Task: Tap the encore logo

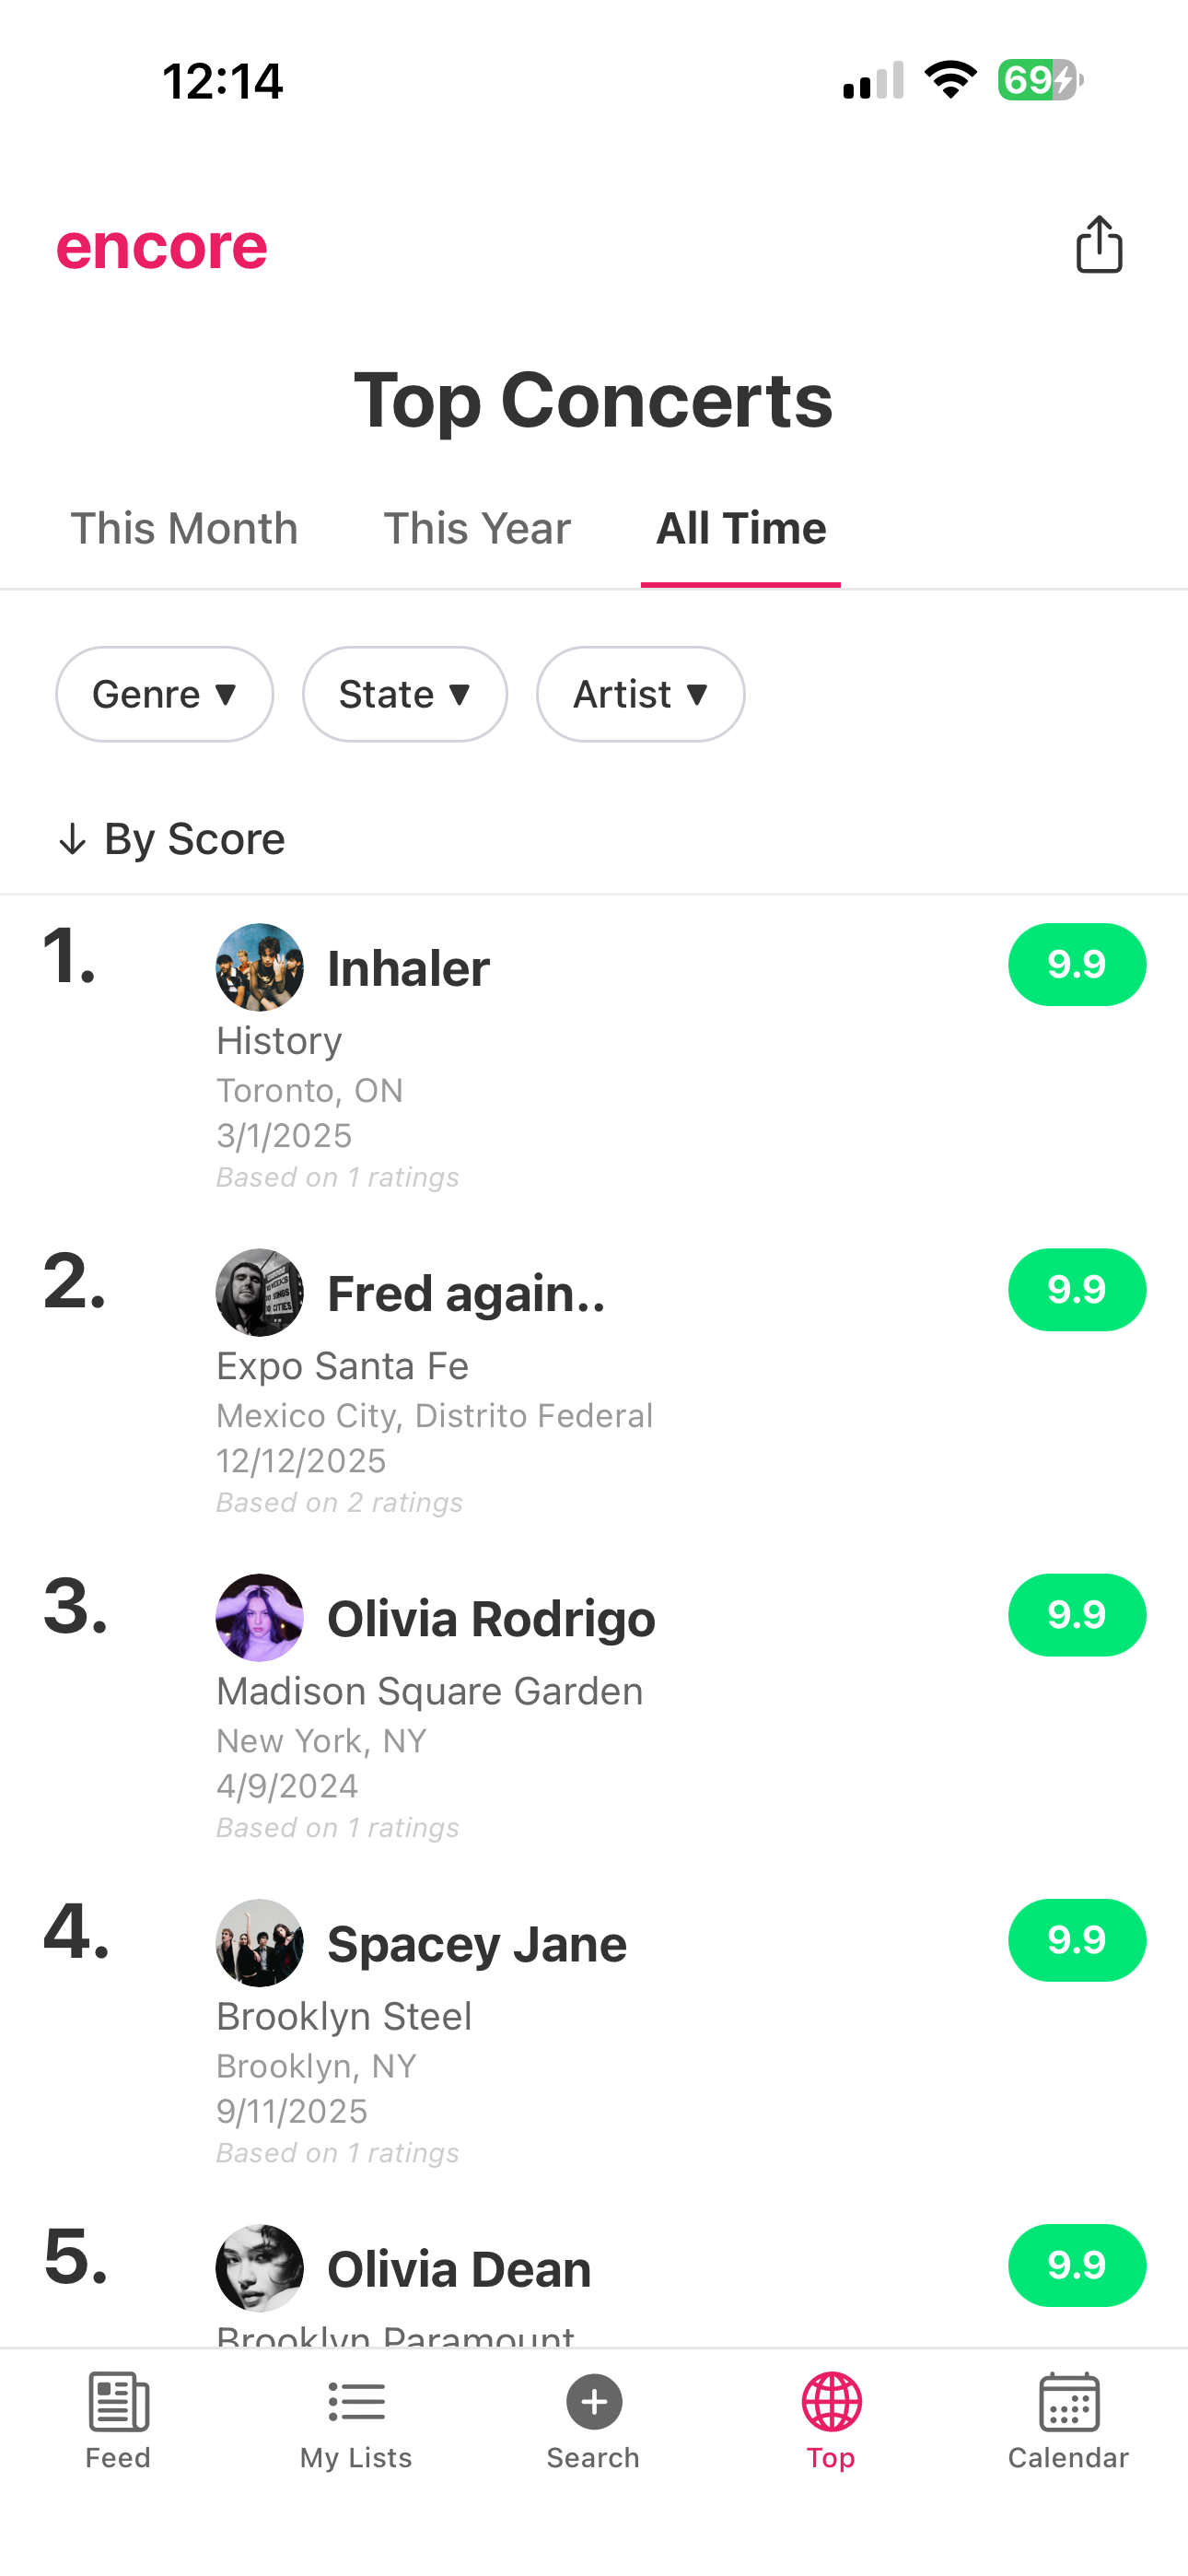Action: (x=162, y=246)
